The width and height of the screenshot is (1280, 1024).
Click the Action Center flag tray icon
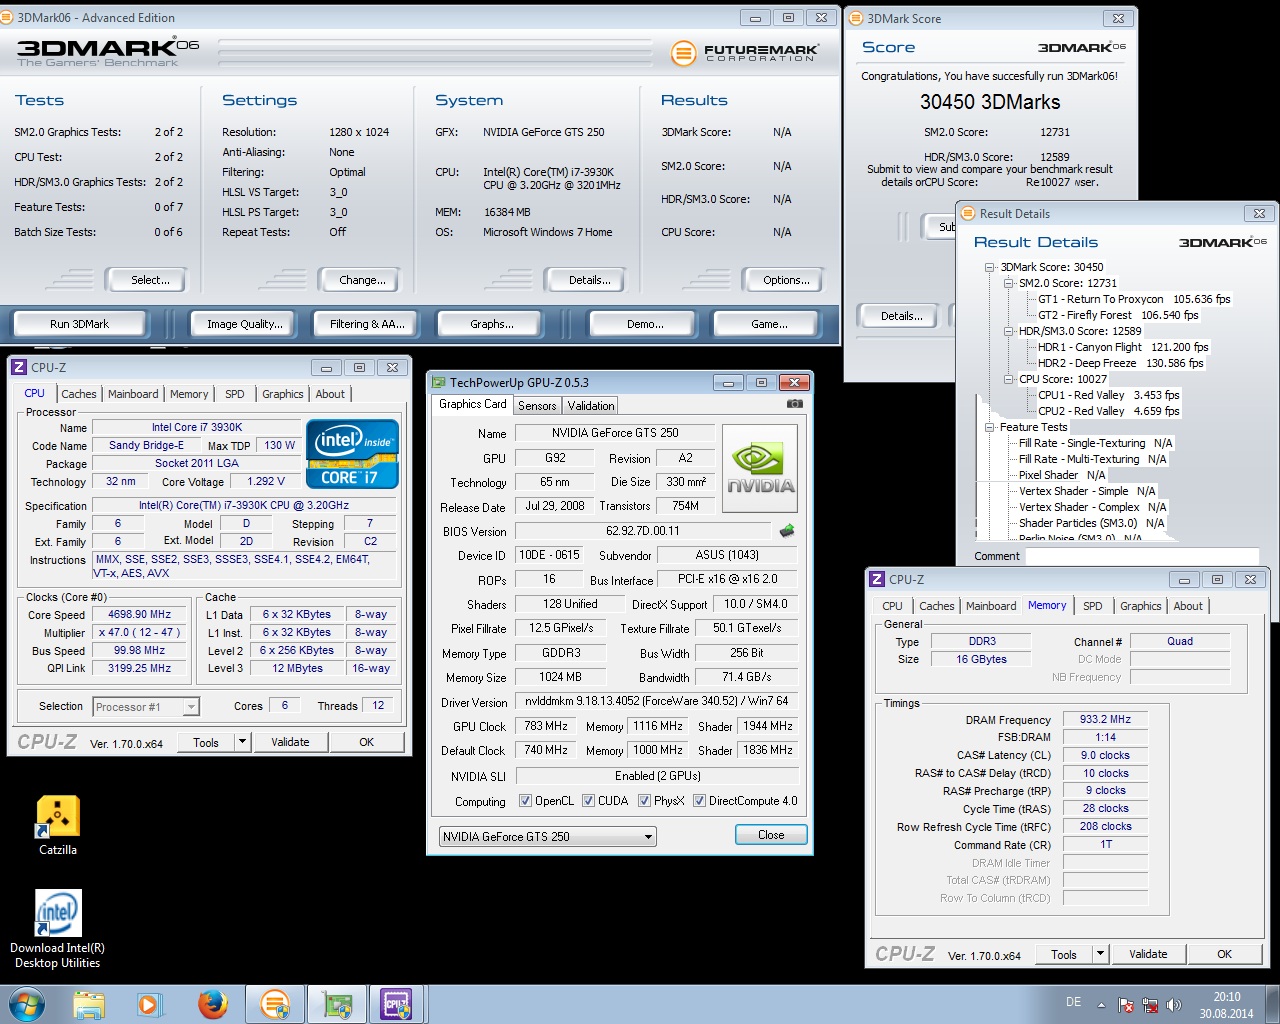tap(1126, 1005)
